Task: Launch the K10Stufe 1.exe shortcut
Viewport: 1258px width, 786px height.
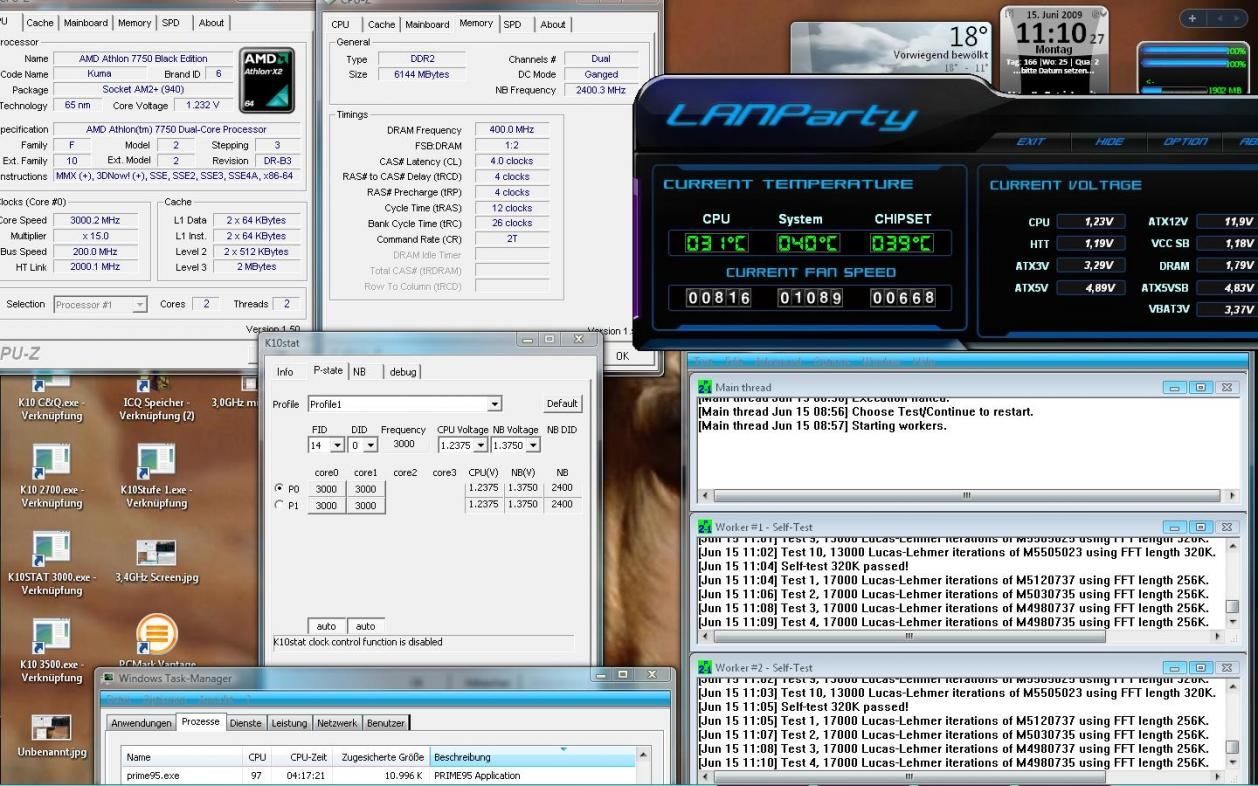Action: tap(157, 475)
